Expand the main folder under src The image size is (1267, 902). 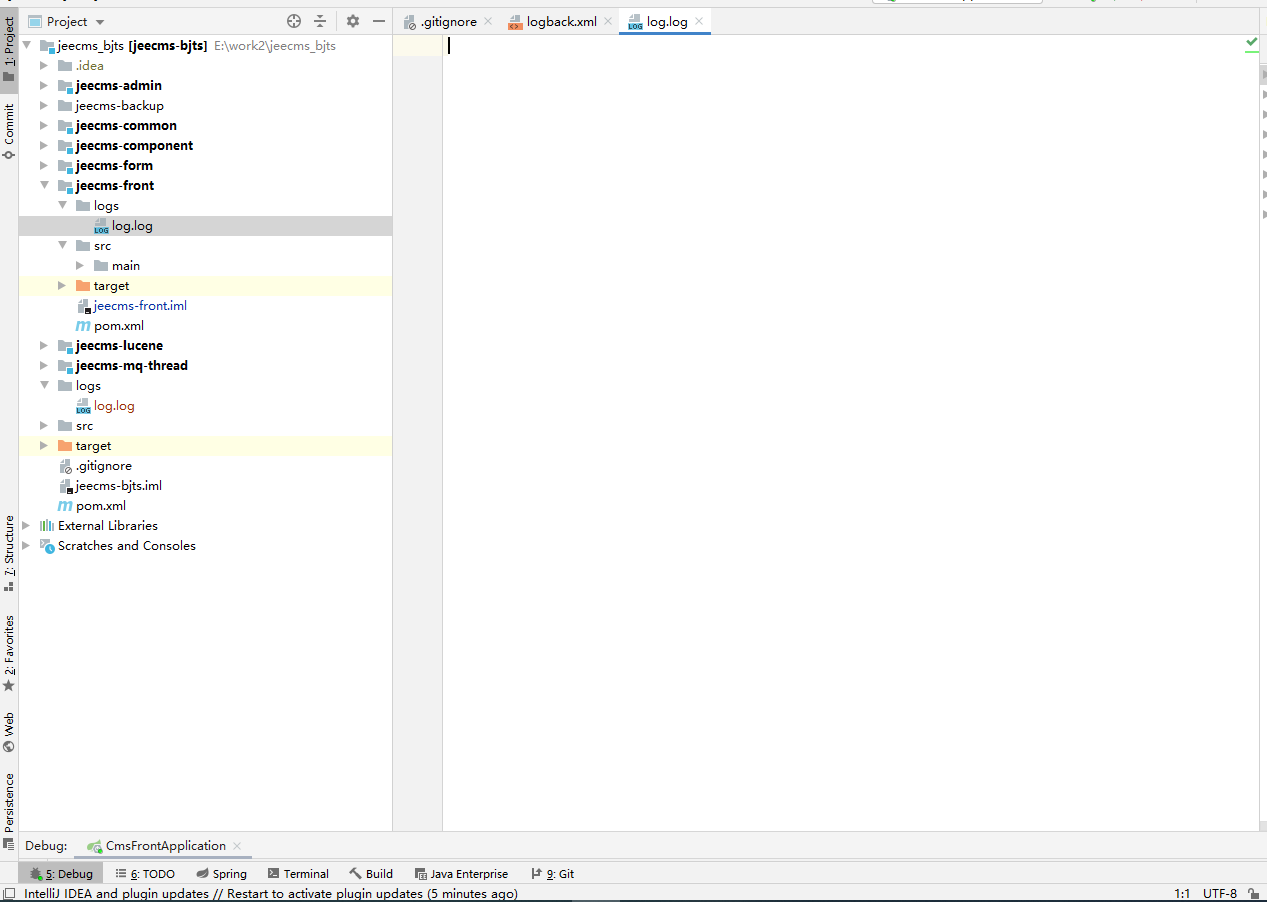80,266
